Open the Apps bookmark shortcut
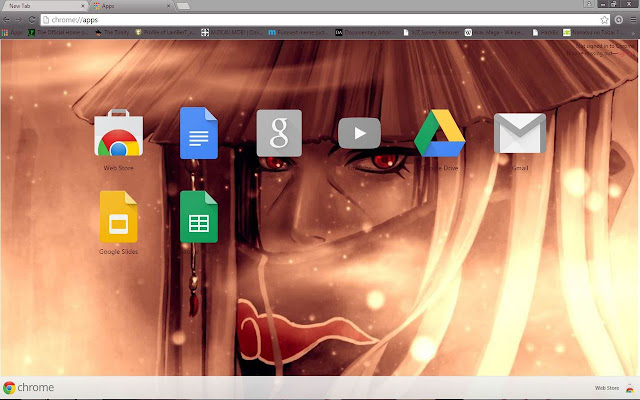The height and width of the screenshot is (400, 640). coord(12,32)
